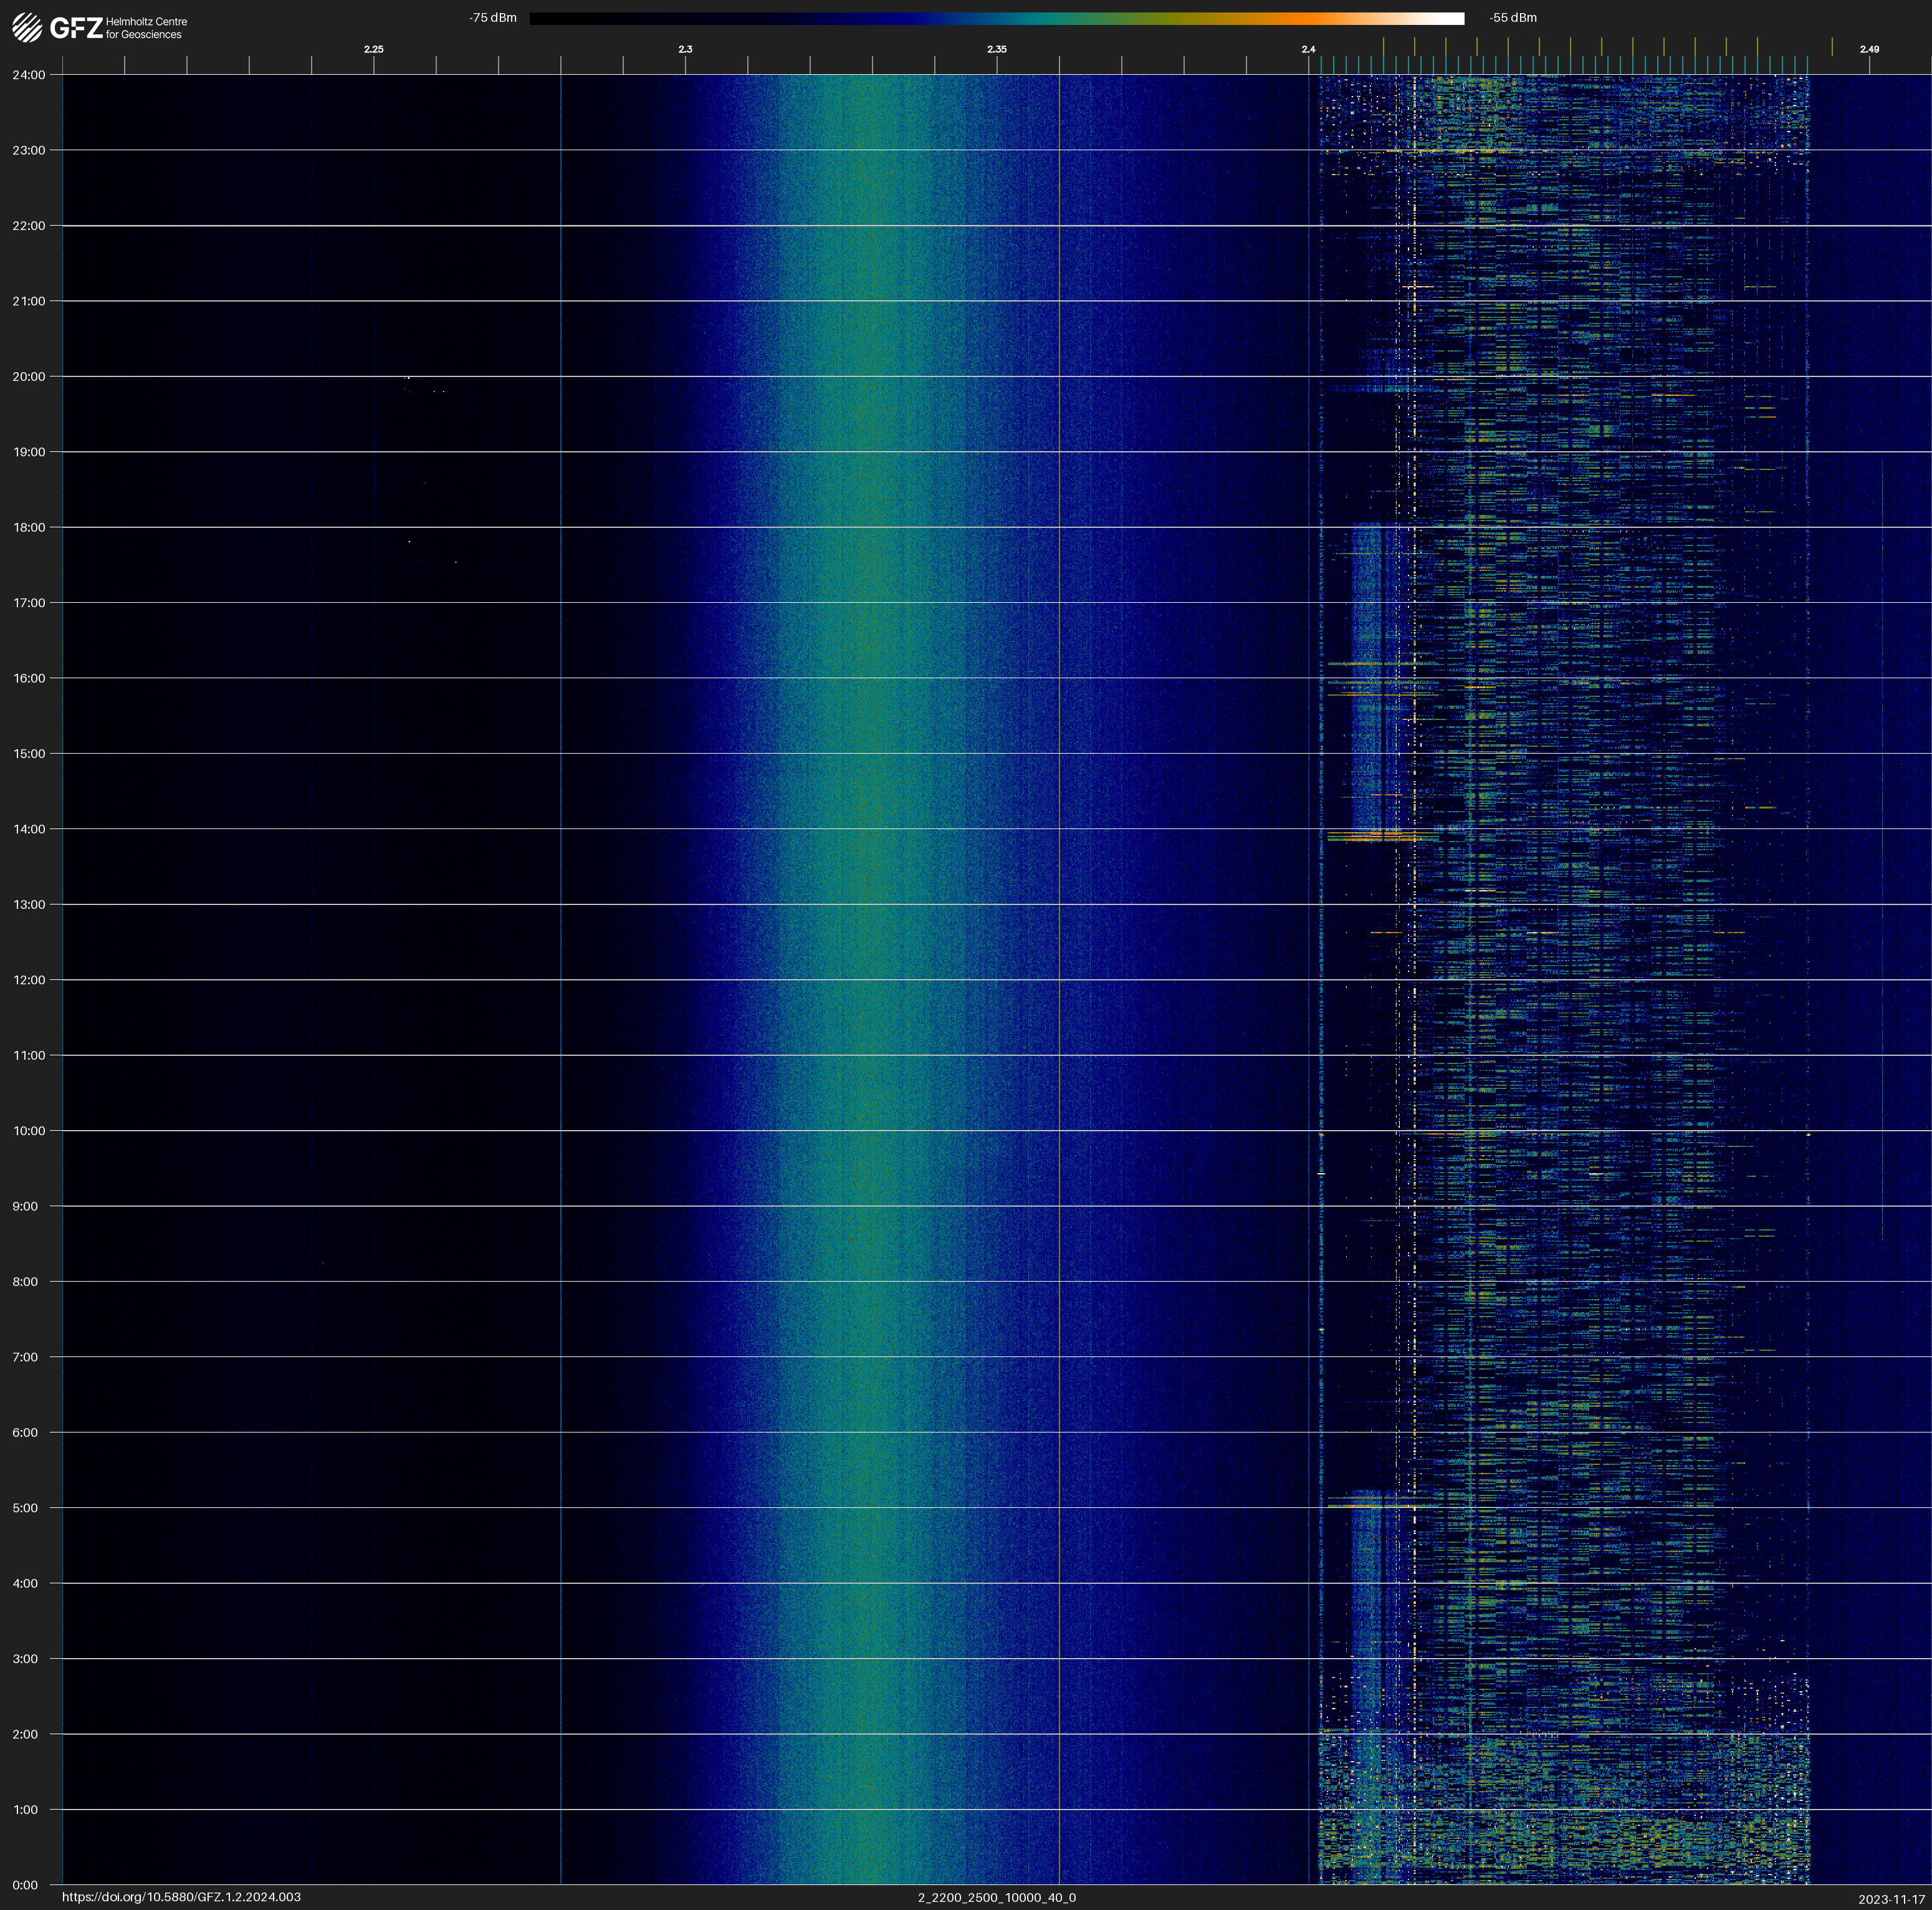The width and height of the screenshot is (1932, 1910).
Task: Click the 2023-11-17 date label
Action: click(x=1891, y=1899)
